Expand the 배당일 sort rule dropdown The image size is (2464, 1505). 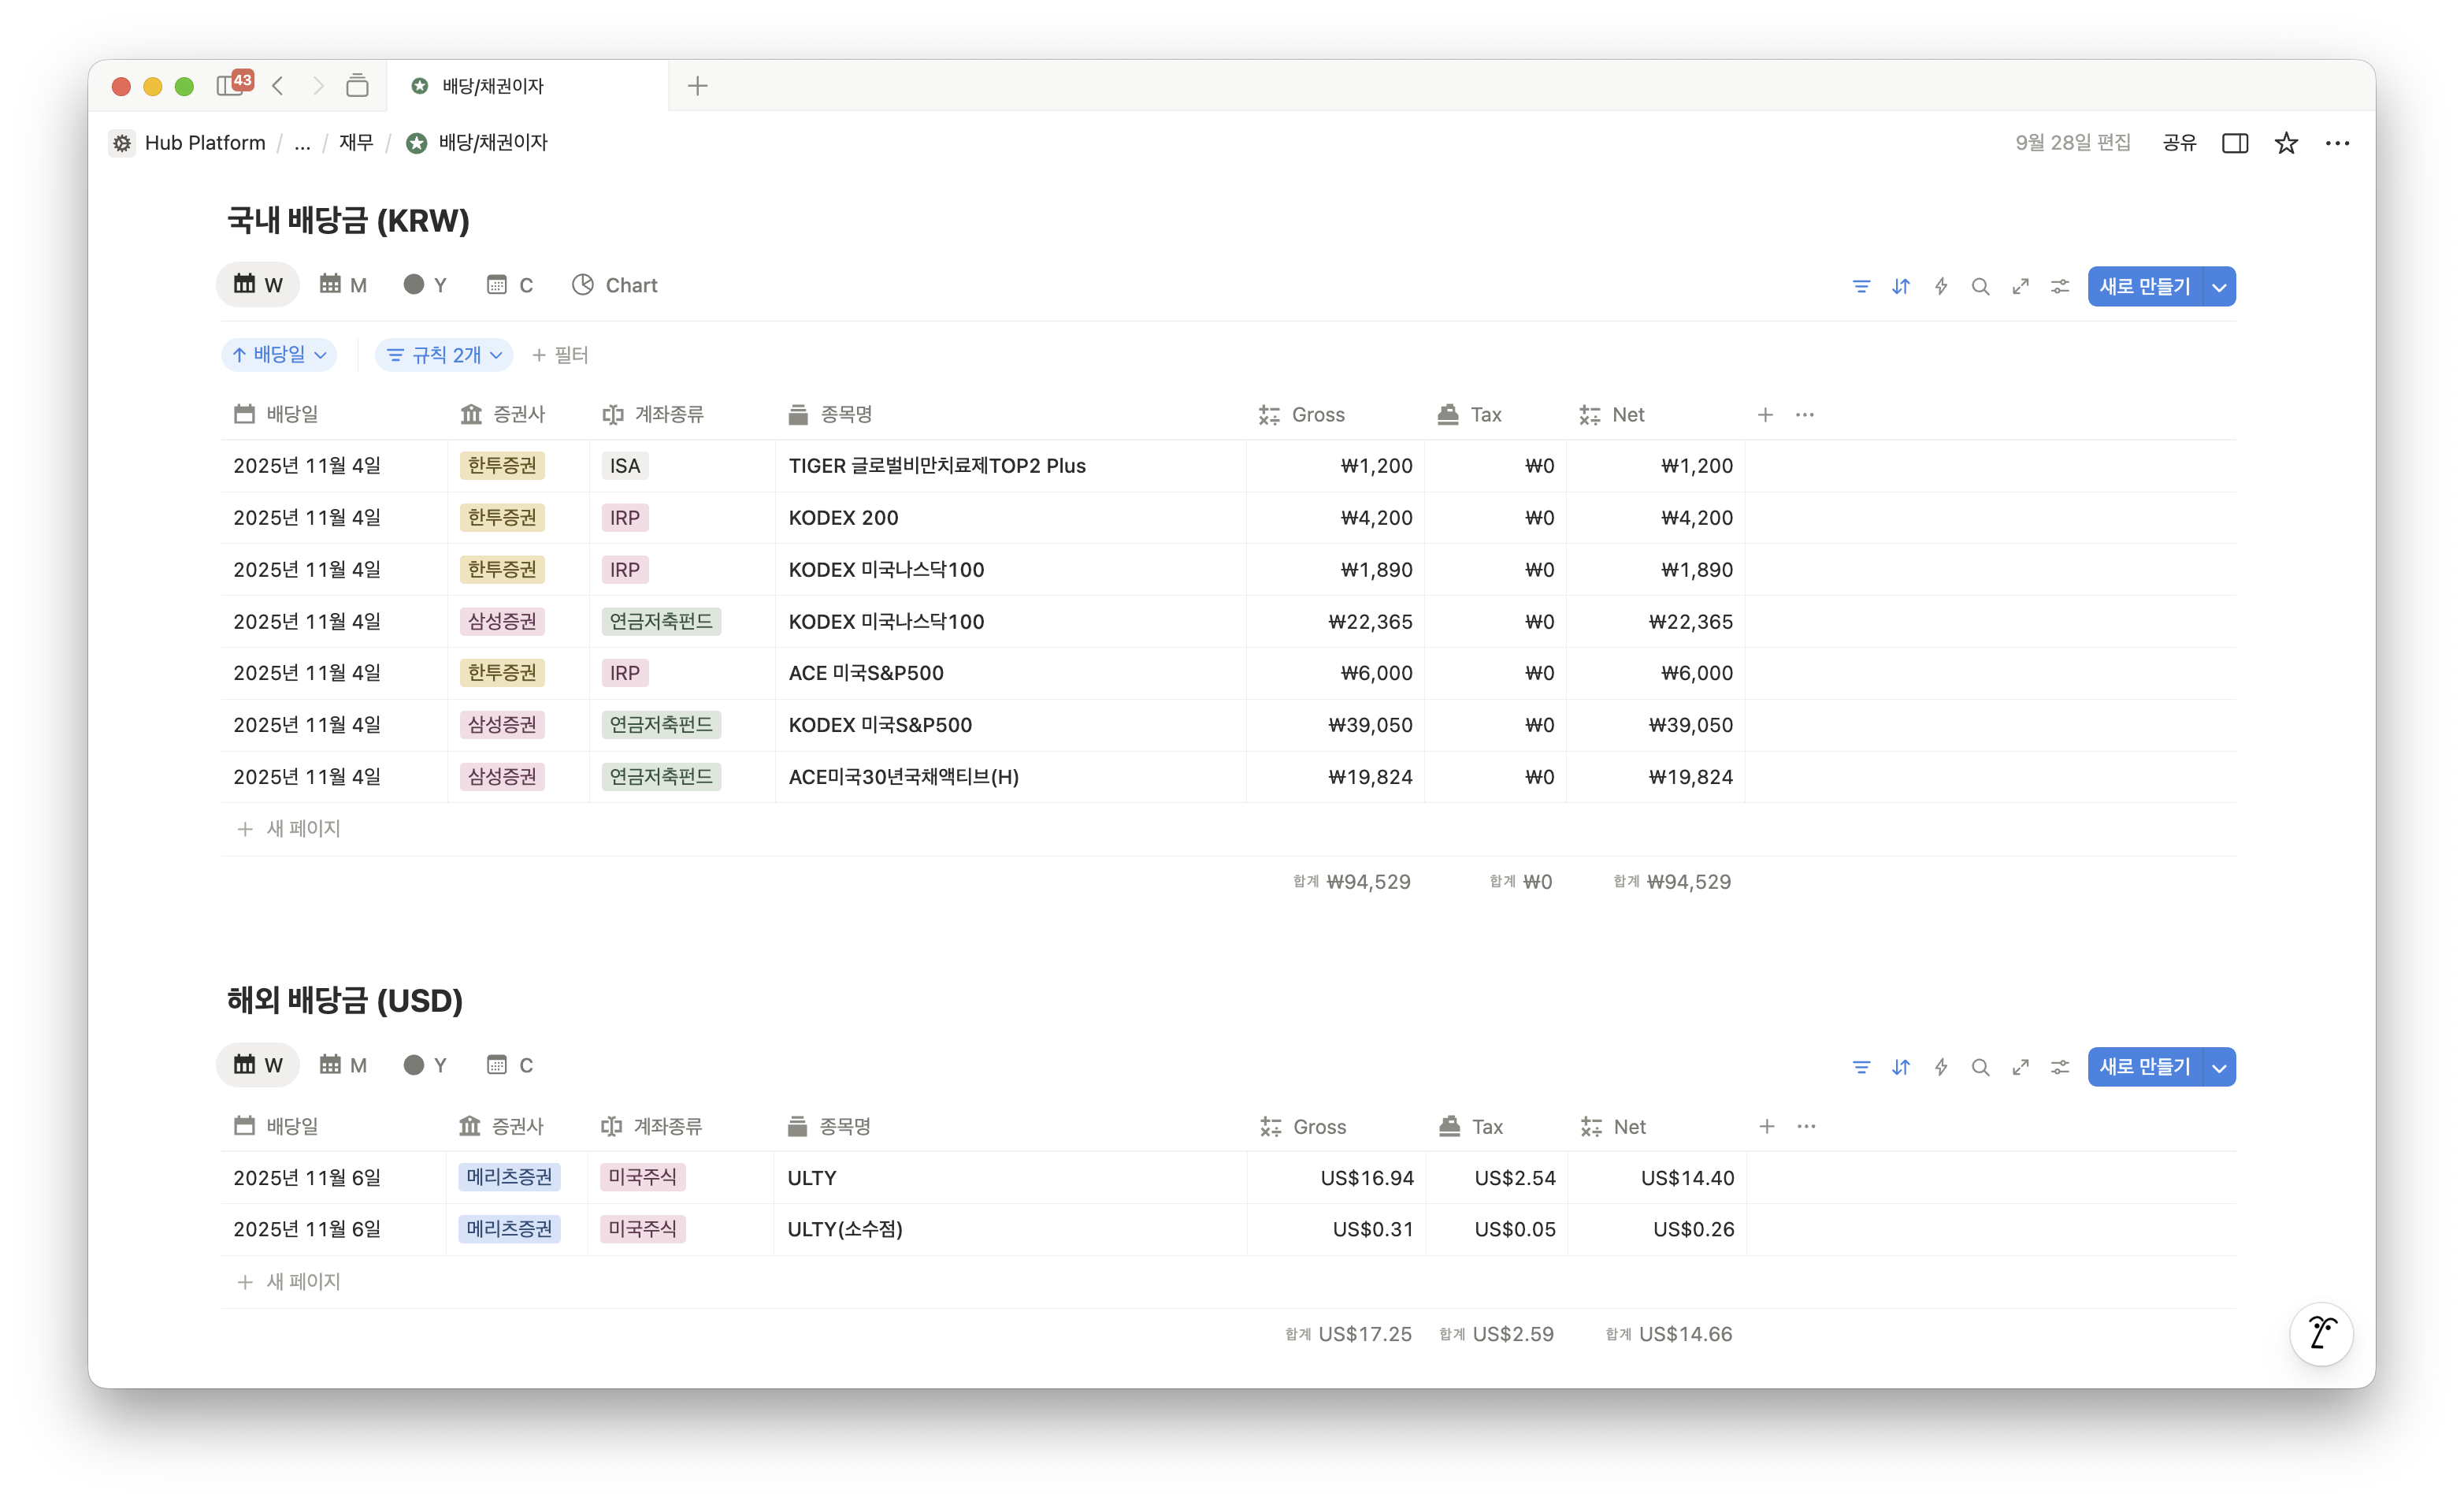[x=279, y=355]
